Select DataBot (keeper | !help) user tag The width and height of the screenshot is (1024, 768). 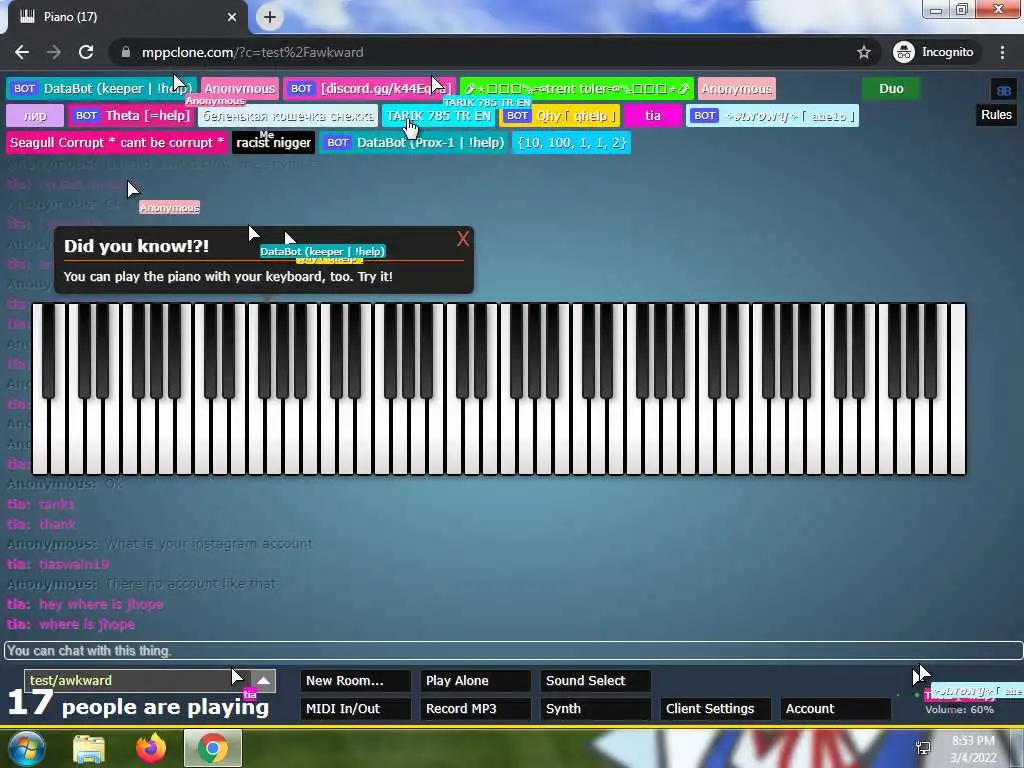[x=101, y=89]
